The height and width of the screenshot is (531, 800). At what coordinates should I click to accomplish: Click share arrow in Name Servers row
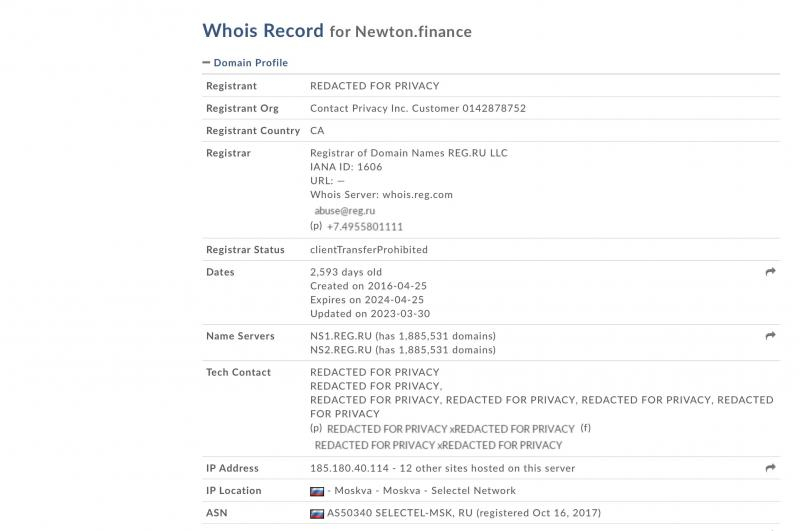pos(770,336)
